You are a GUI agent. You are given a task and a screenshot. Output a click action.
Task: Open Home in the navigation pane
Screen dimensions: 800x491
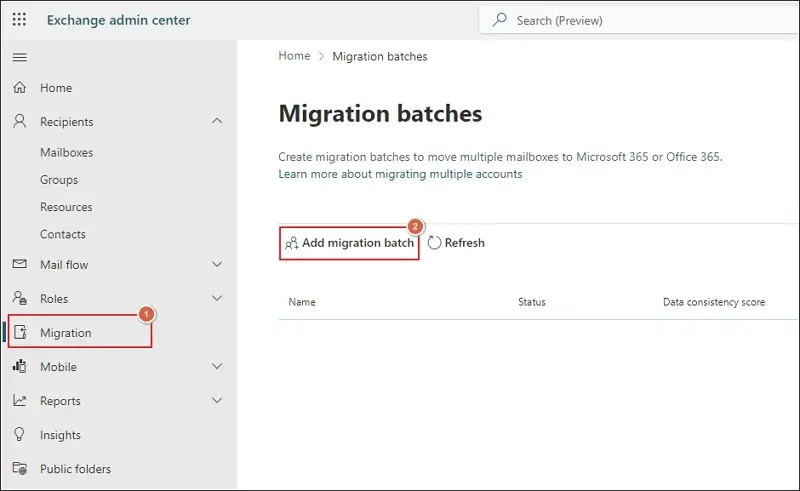56,88
